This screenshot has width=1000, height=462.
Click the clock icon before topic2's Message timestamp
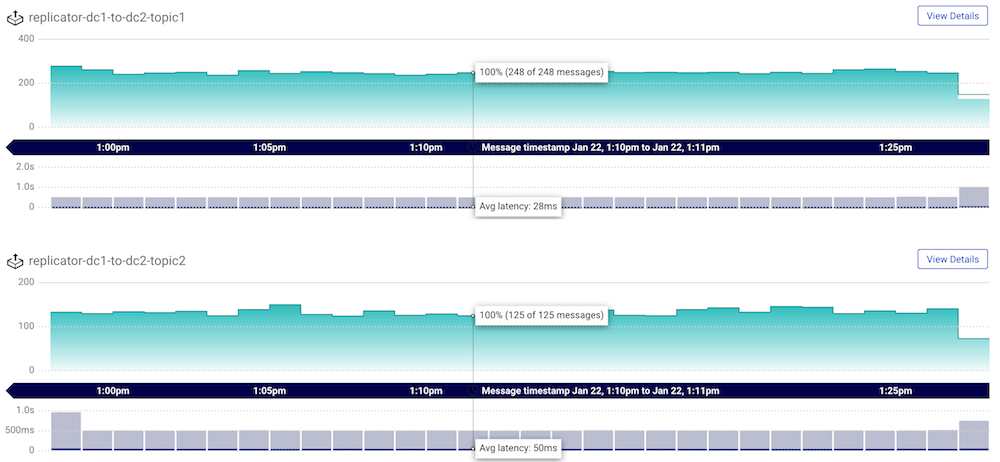473,391
